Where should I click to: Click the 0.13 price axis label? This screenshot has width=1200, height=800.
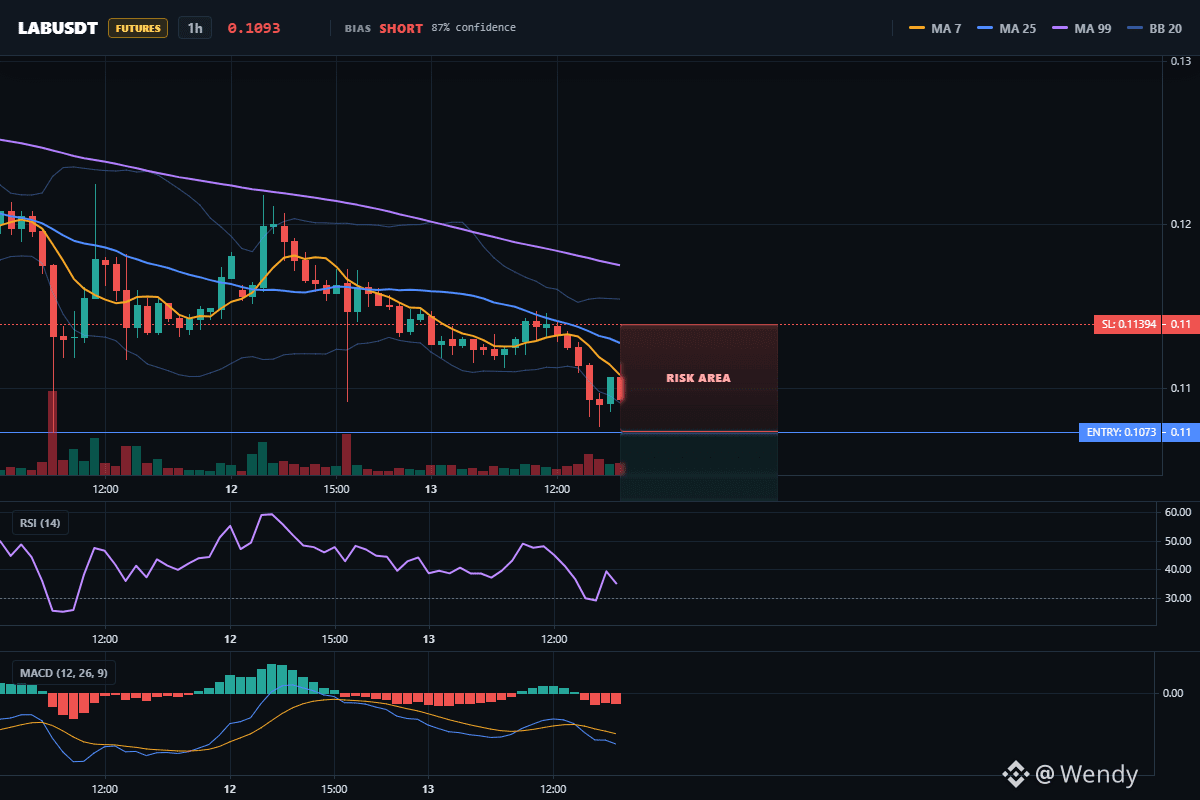coord(1180,61)
